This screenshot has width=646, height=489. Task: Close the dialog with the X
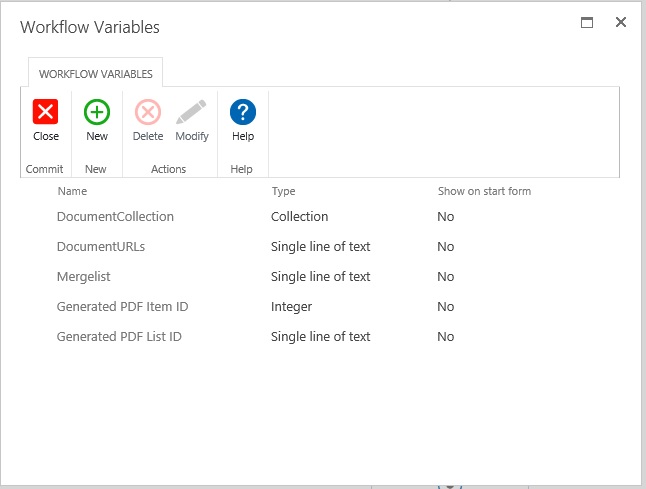coord(620,22)
